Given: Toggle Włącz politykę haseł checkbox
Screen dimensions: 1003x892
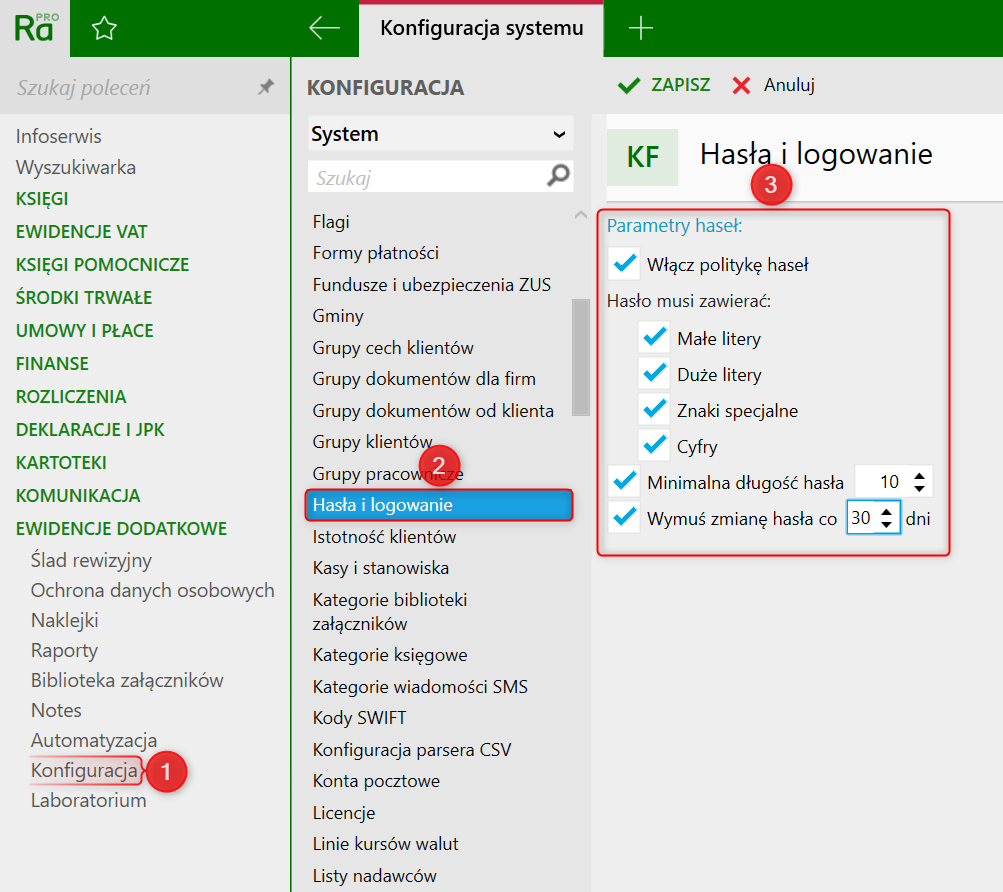Looking at the screenshot, I should click(624, 263).
